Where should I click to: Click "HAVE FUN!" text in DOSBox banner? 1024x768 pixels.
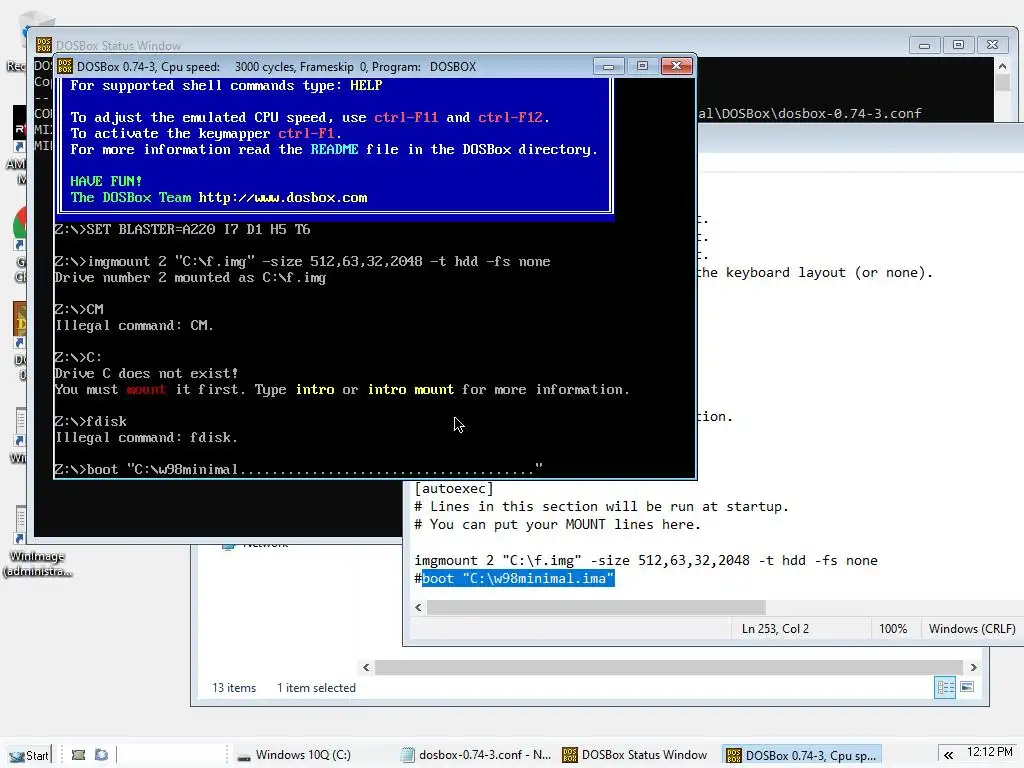click(106, 182)
